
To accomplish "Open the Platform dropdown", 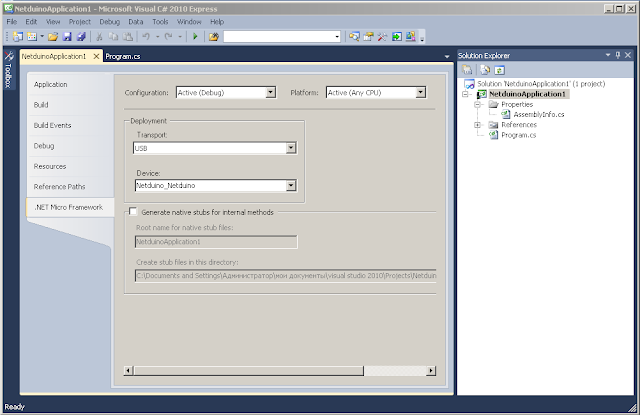I will click(x=420, y=93).
